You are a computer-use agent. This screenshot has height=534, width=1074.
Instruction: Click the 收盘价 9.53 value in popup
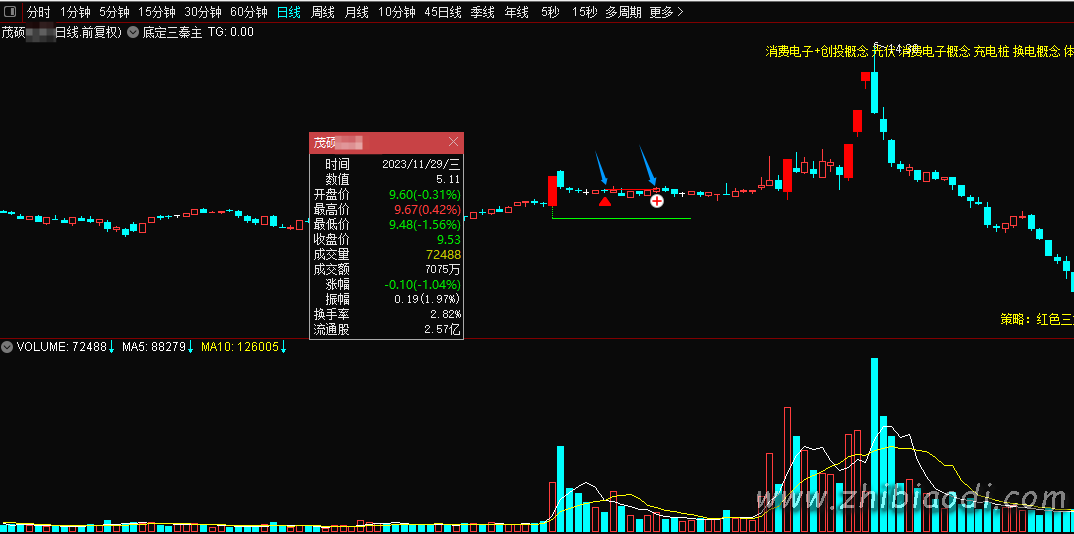click(x=449, y=240)
